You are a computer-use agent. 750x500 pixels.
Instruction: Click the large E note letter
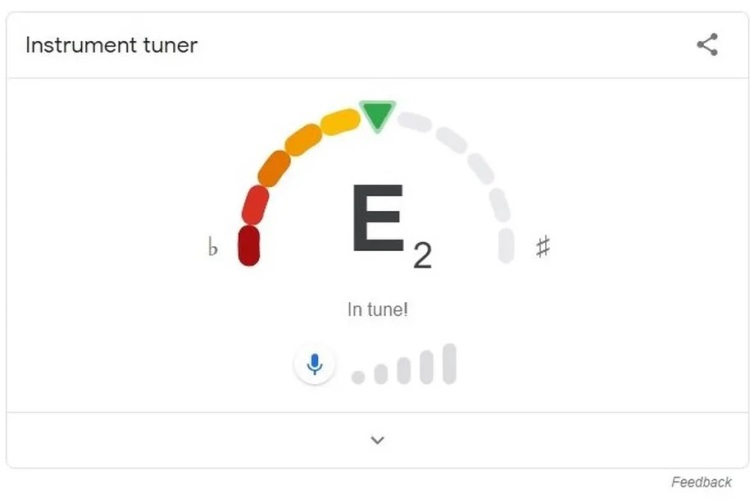pyautogui.click(x=377, y=221)
